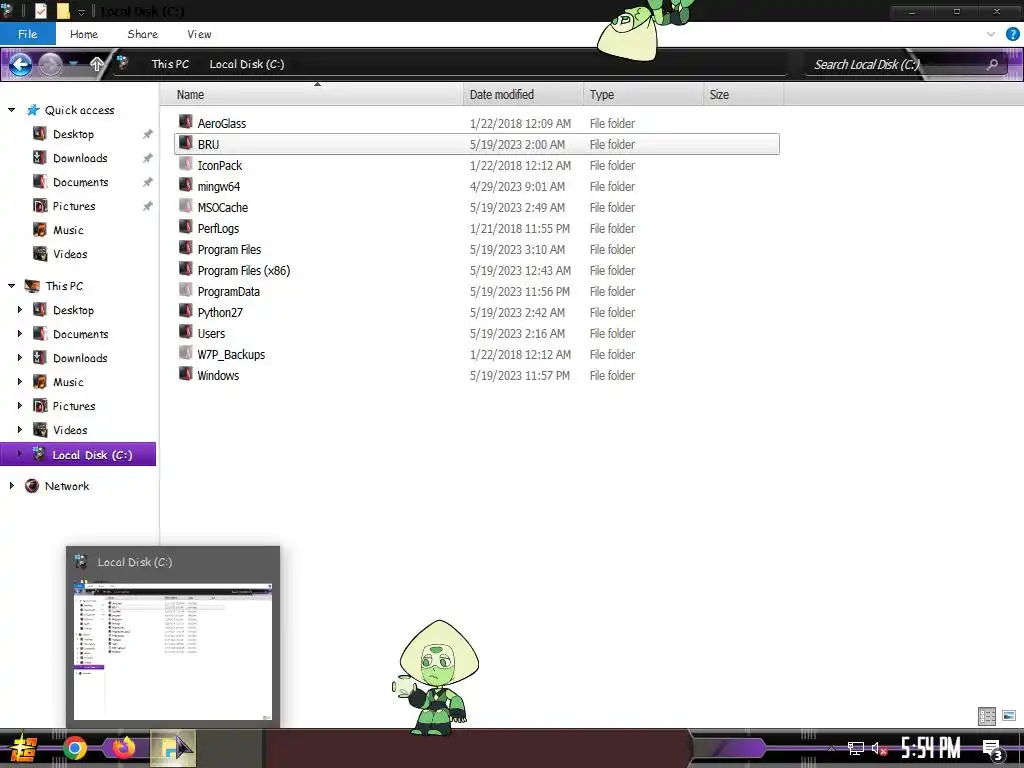Select Local Disk (C:) in navigation pane

78,455
